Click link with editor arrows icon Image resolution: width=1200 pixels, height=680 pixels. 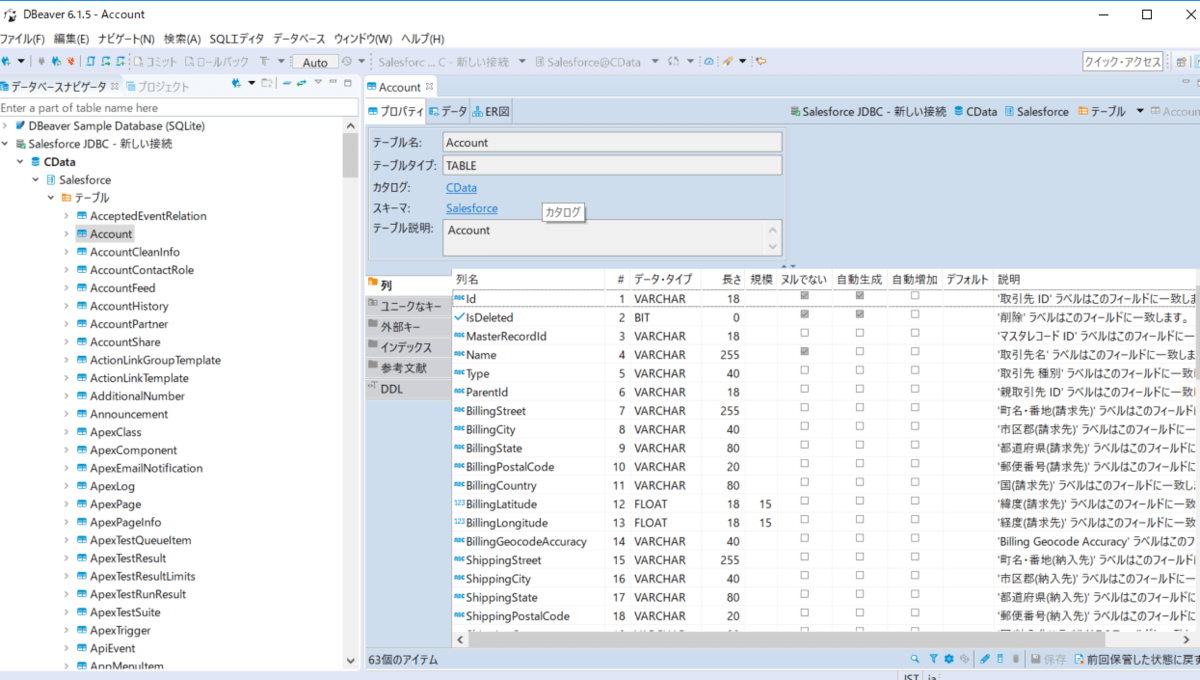(x=301, y=84)
